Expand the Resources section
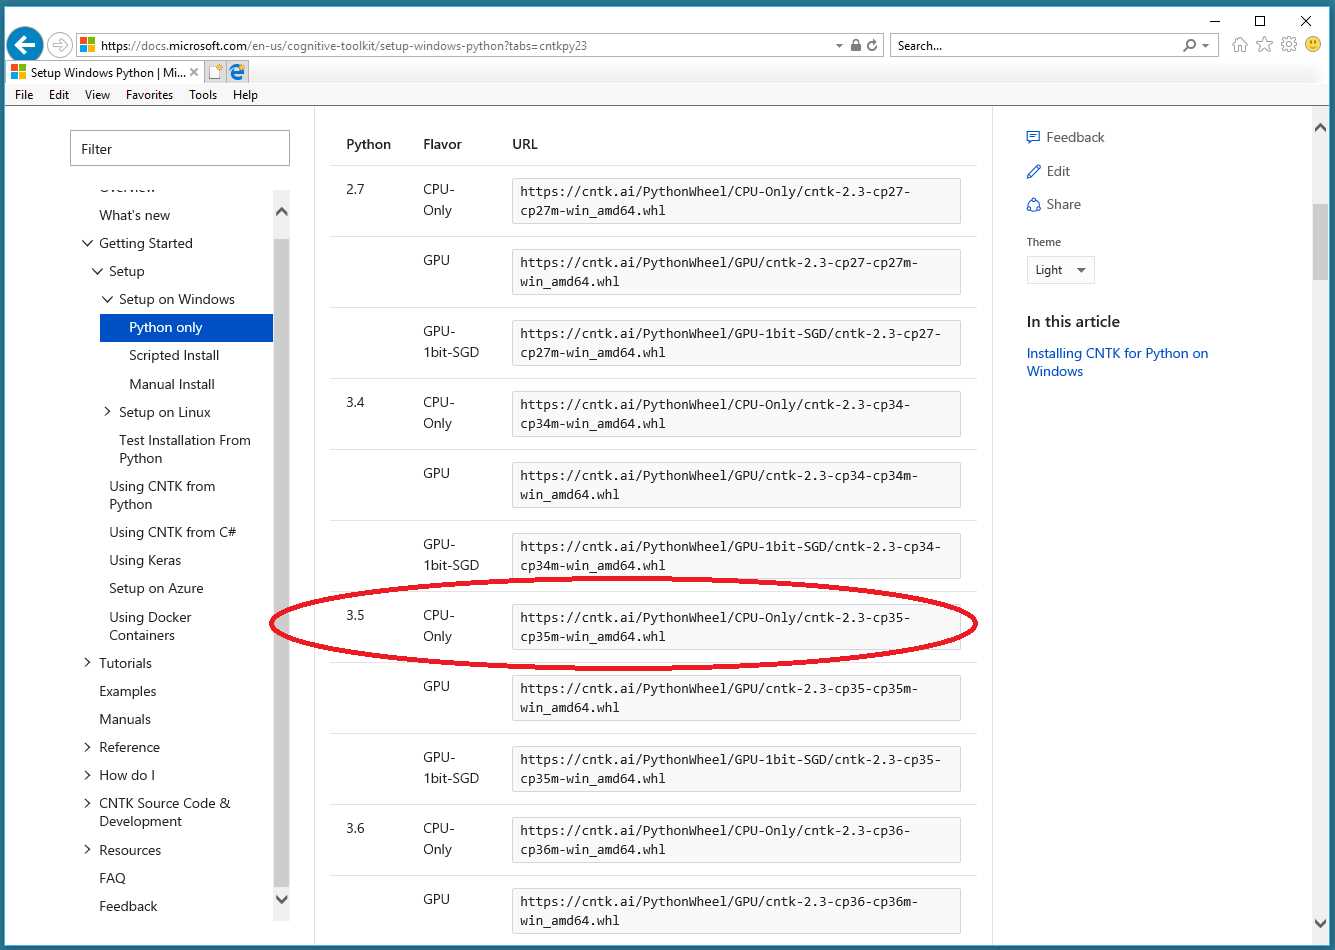Image resolution: width=1335 pixels, height=950 pixels. (87, 850)
